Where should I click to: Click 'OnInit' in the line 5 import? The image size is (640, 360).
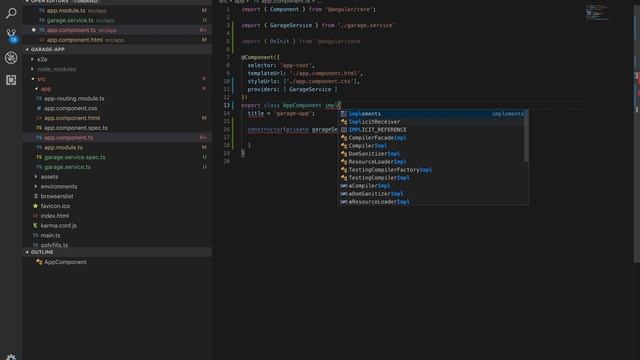[280, 41]
